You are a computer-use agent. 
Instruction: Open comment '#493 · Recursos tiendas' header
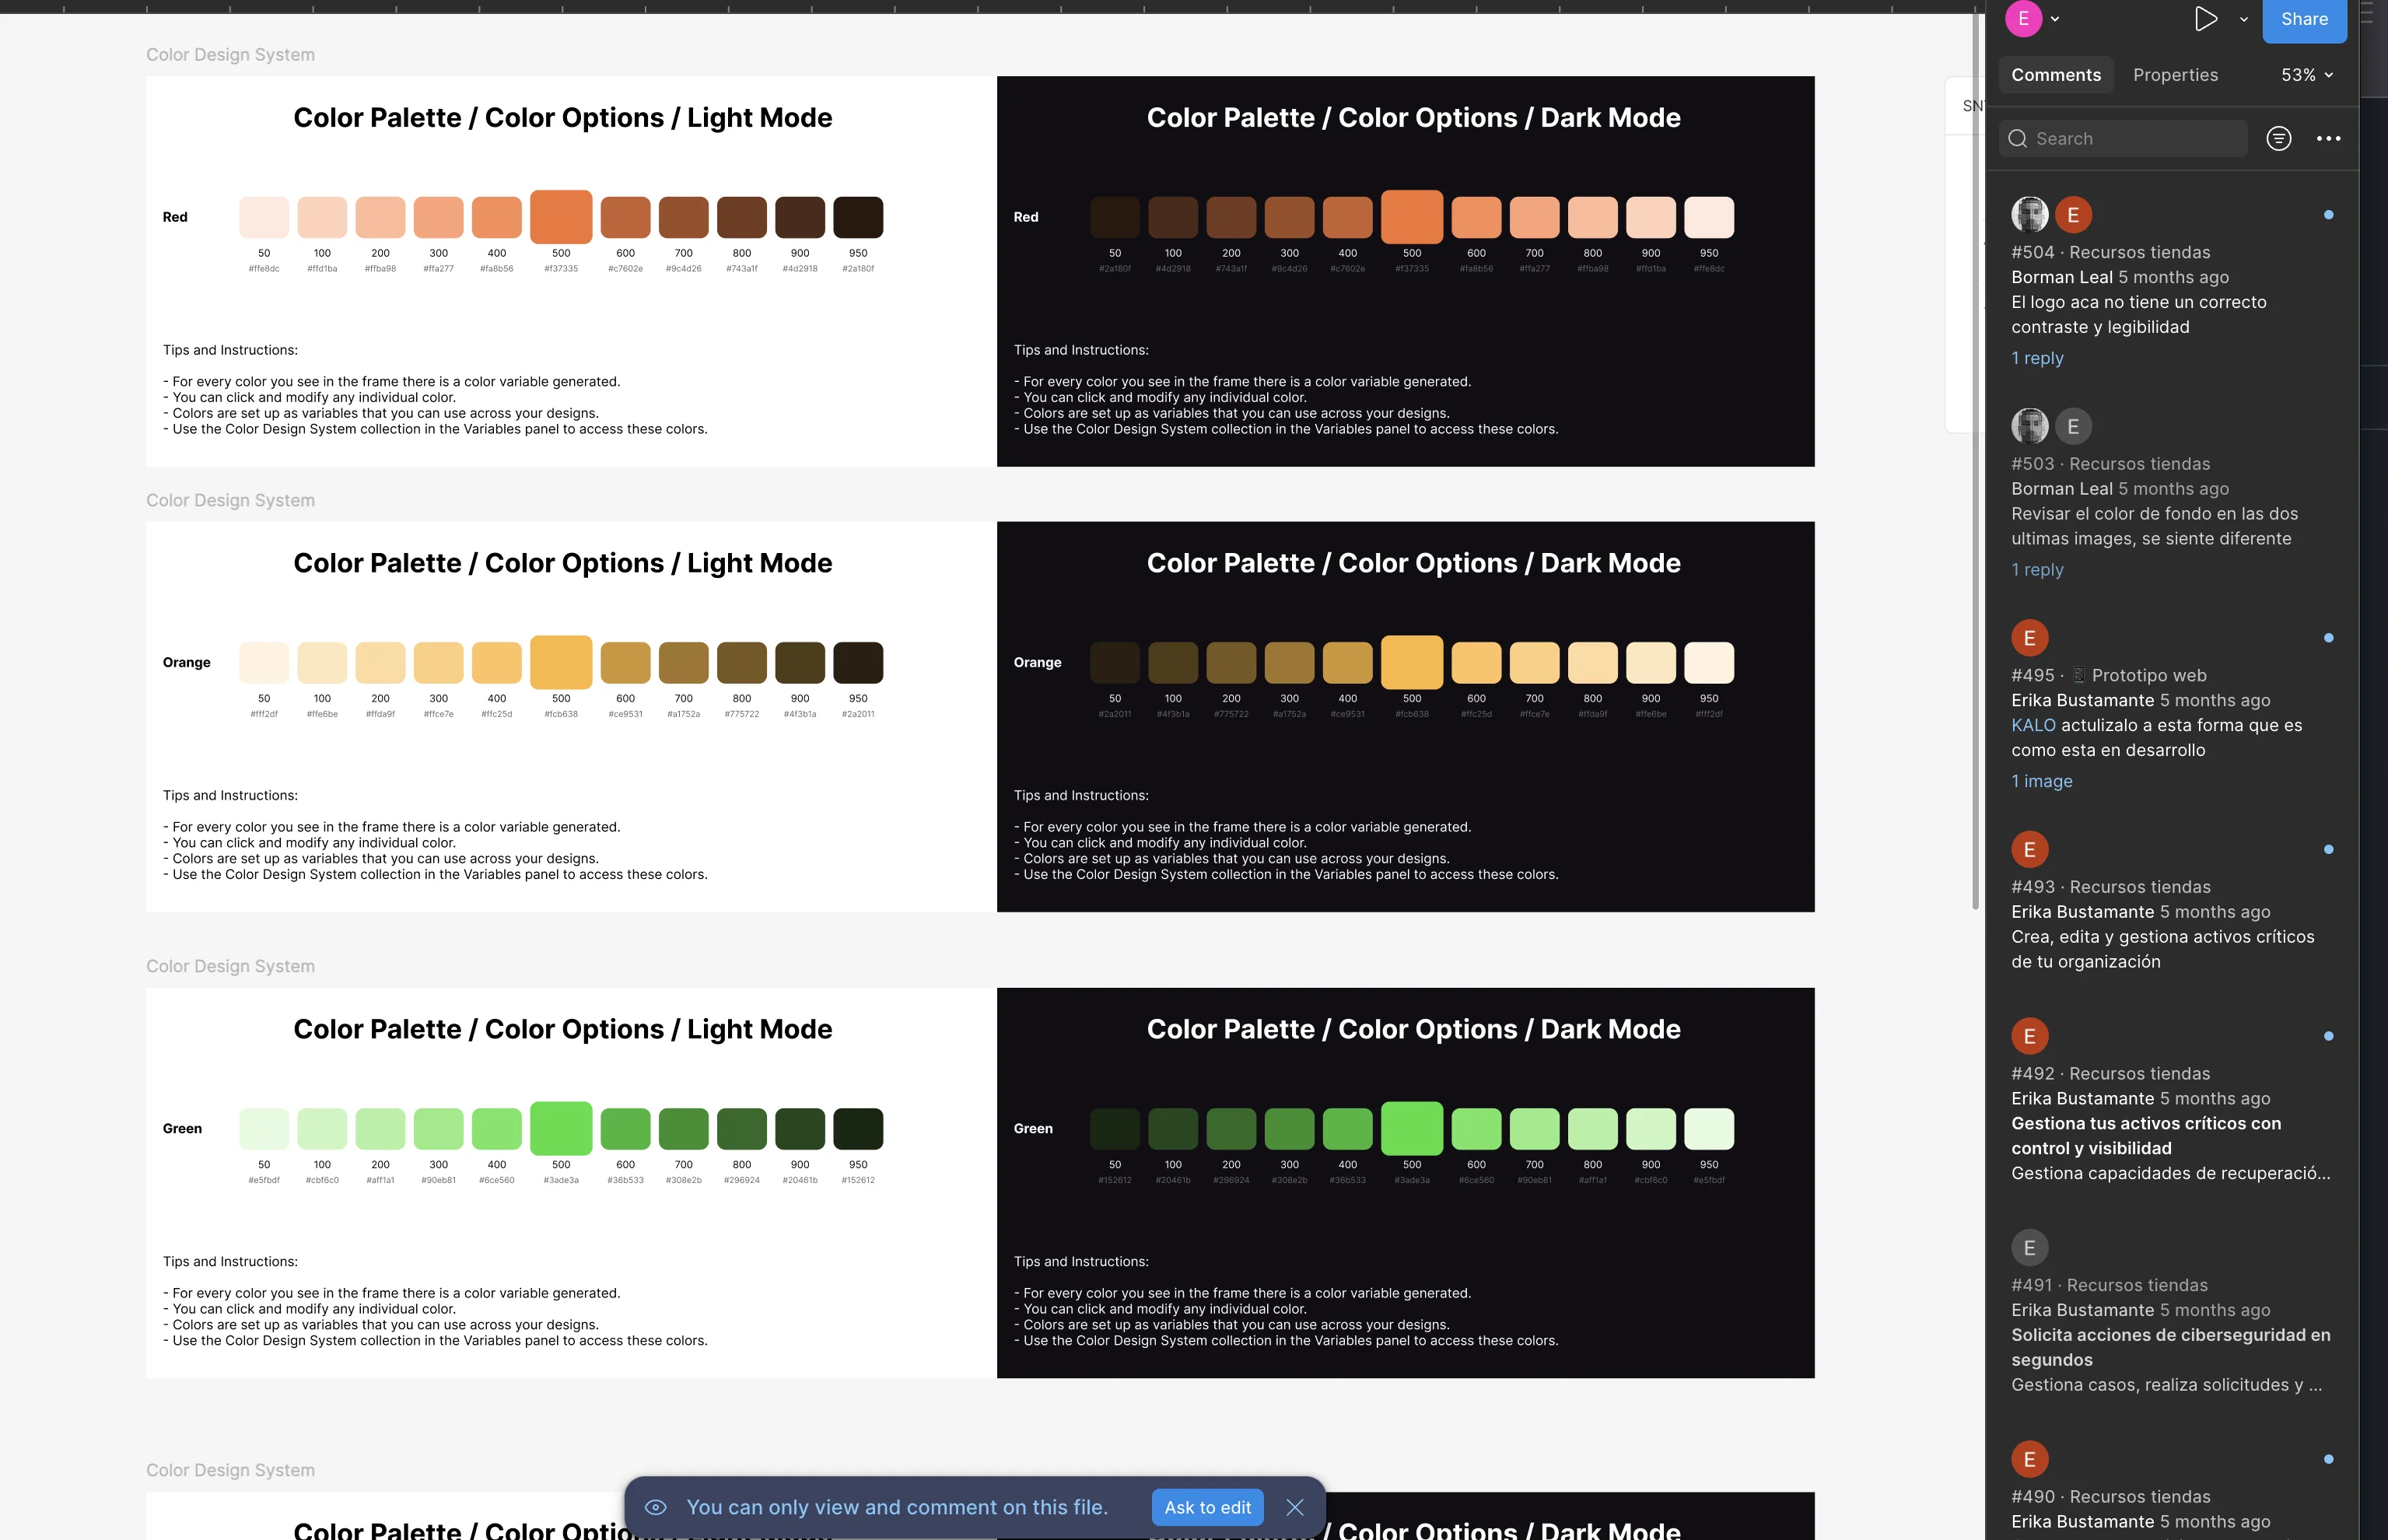(2111, 887)
